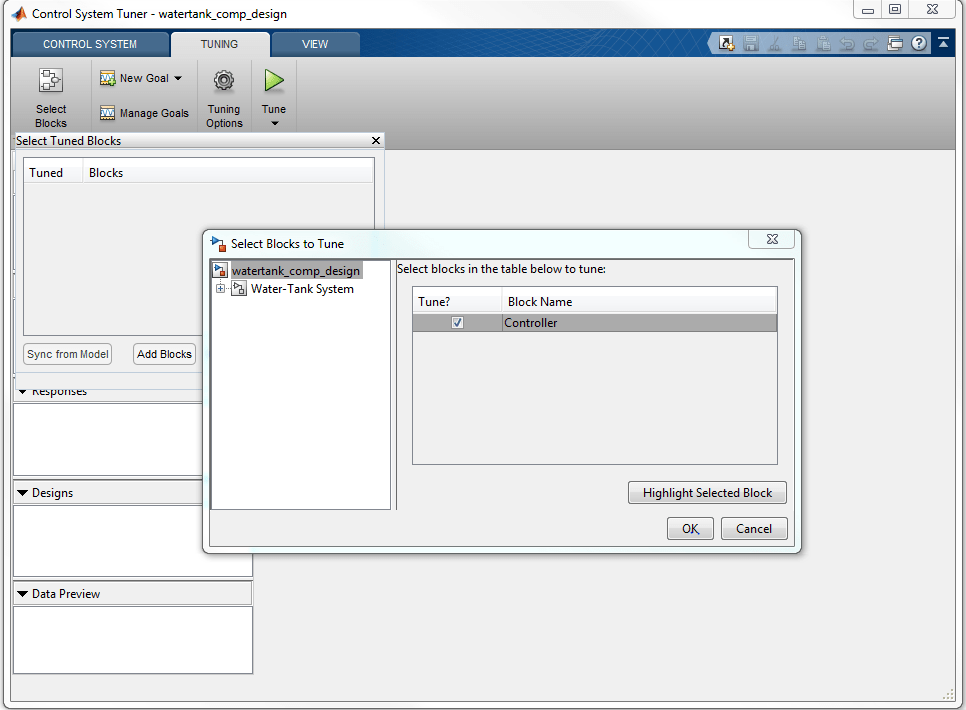The width and height of the screenshot is (966, 710).
Task: Uncheck the Tune checkbox for Controller
Action: [x=457, y=322]
